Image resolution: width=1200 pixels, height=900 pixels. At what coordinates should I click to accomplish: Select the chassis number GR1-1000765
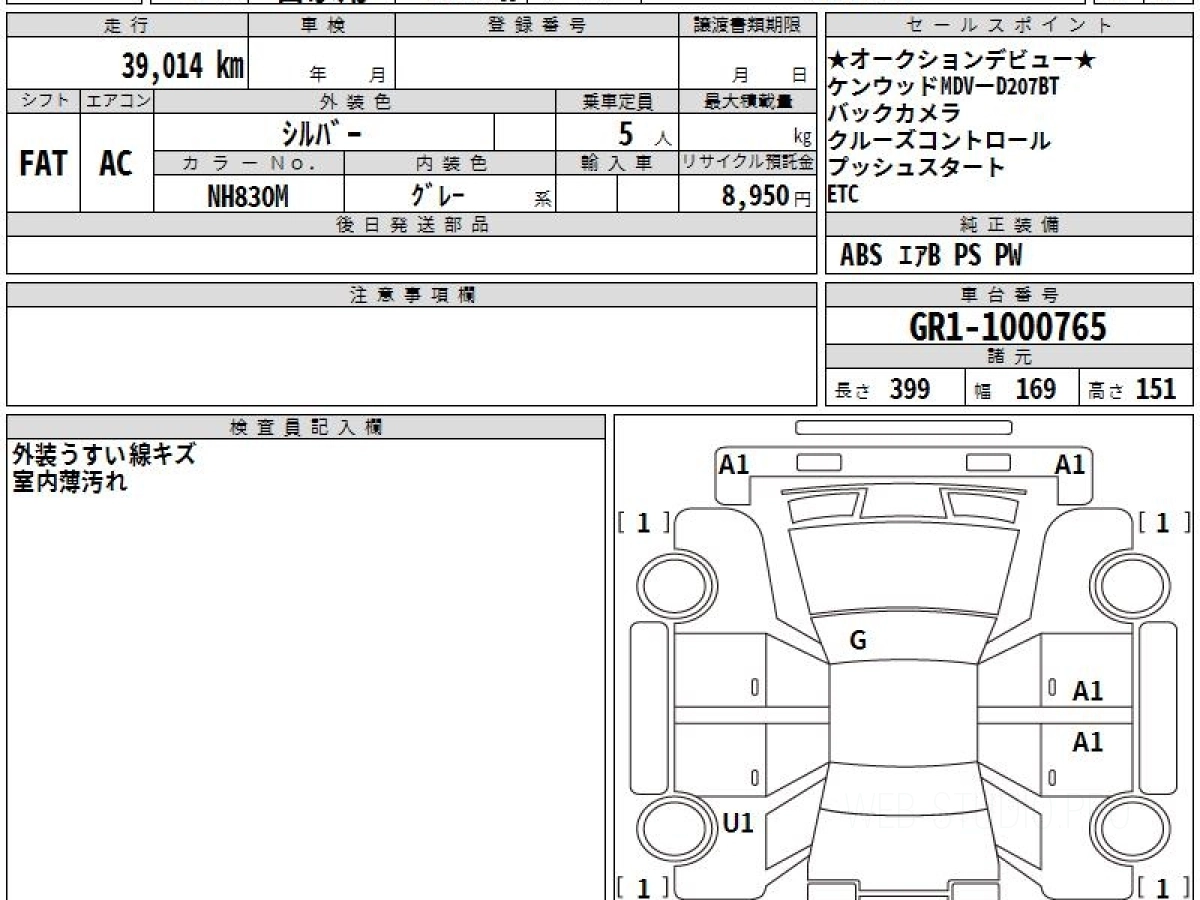point(1008,327)
